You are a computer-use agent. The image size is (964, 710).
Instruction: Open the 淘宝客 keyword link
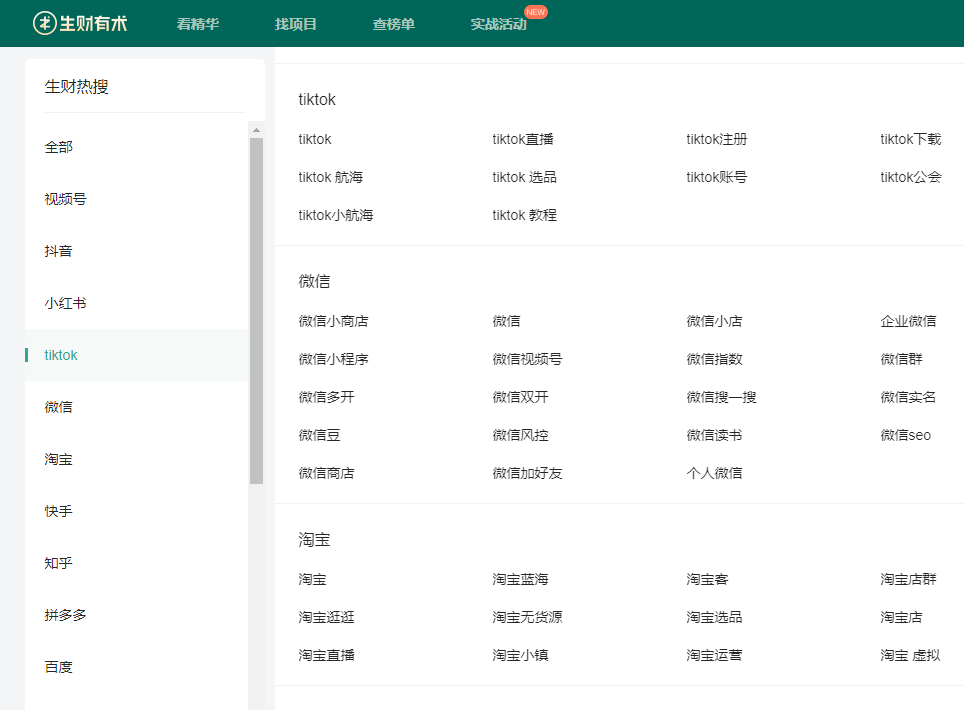coord(707,579)
